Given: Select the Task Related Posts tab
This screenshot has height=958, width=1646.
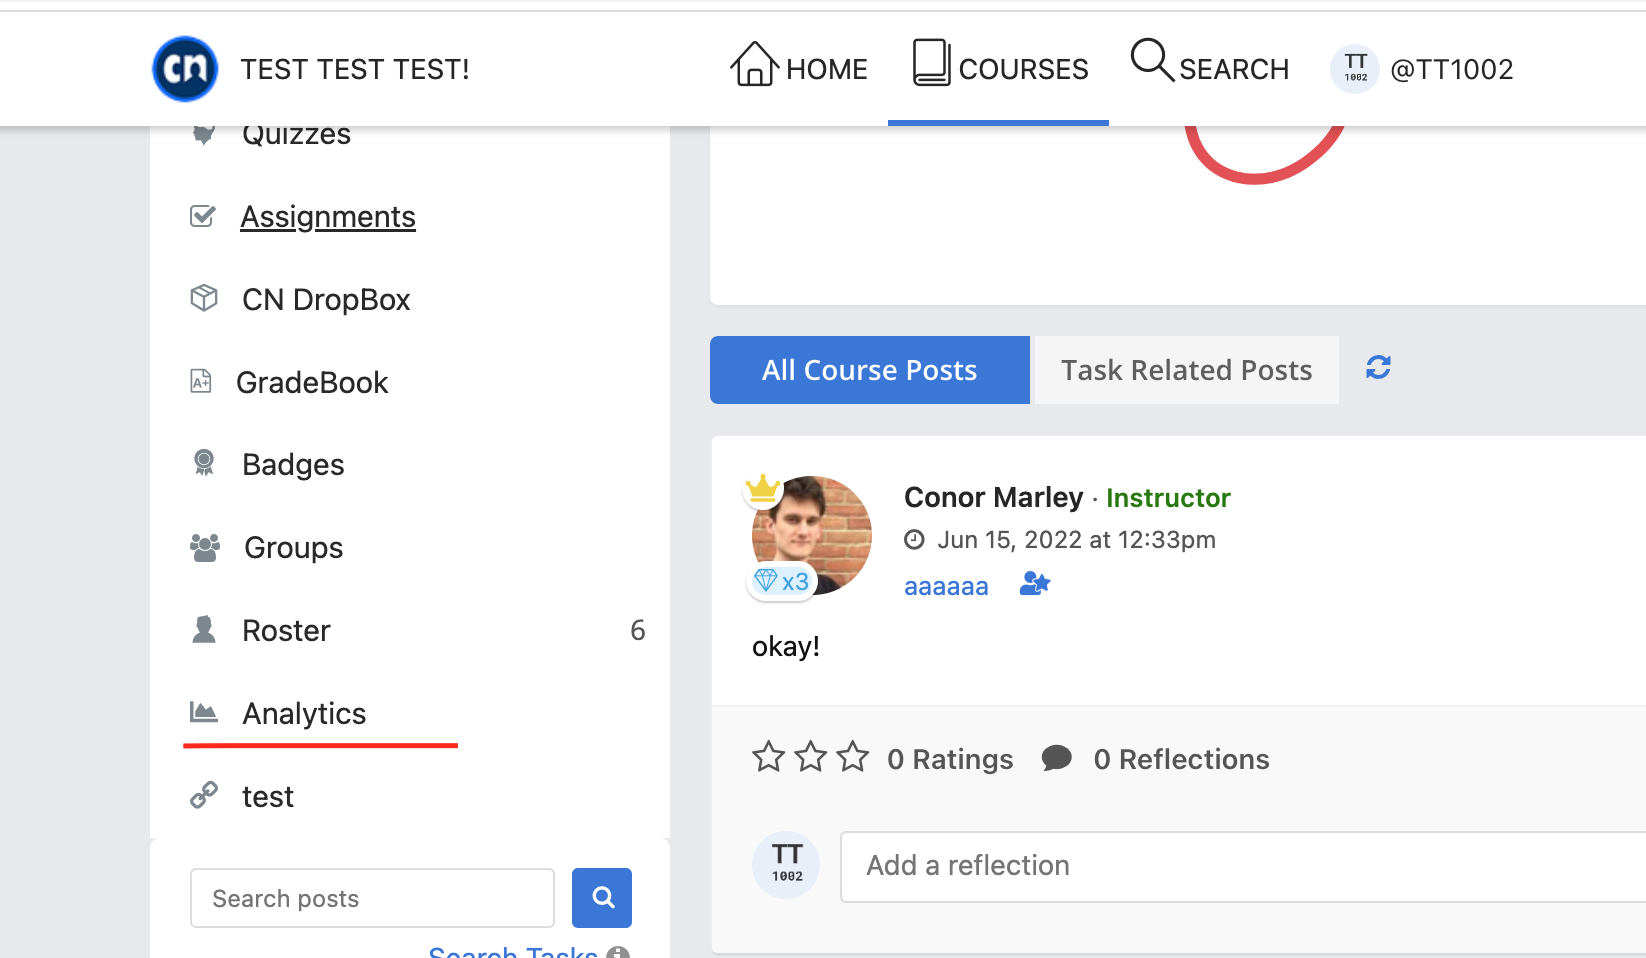Looking at the screenshot, I should [x=1186, y=370].
